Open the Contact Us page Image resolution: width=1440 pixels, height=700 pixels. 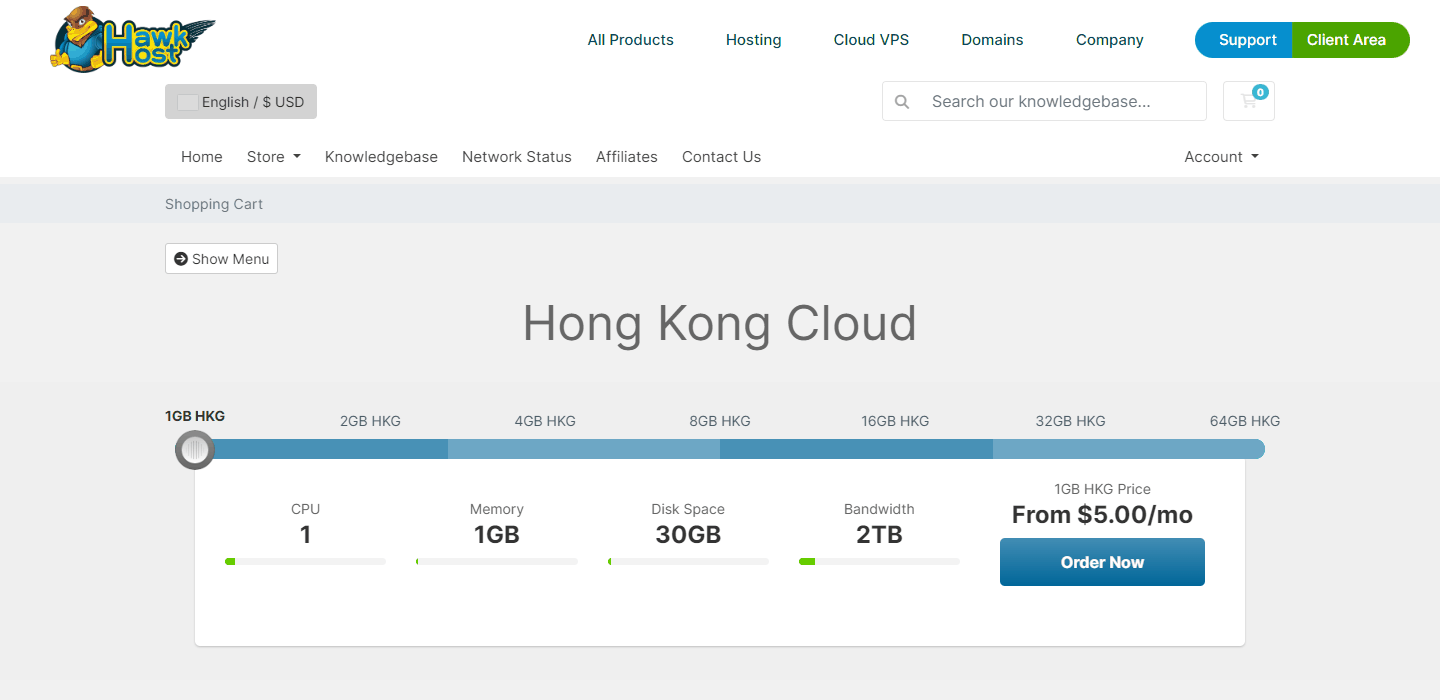tap(721, 157)
